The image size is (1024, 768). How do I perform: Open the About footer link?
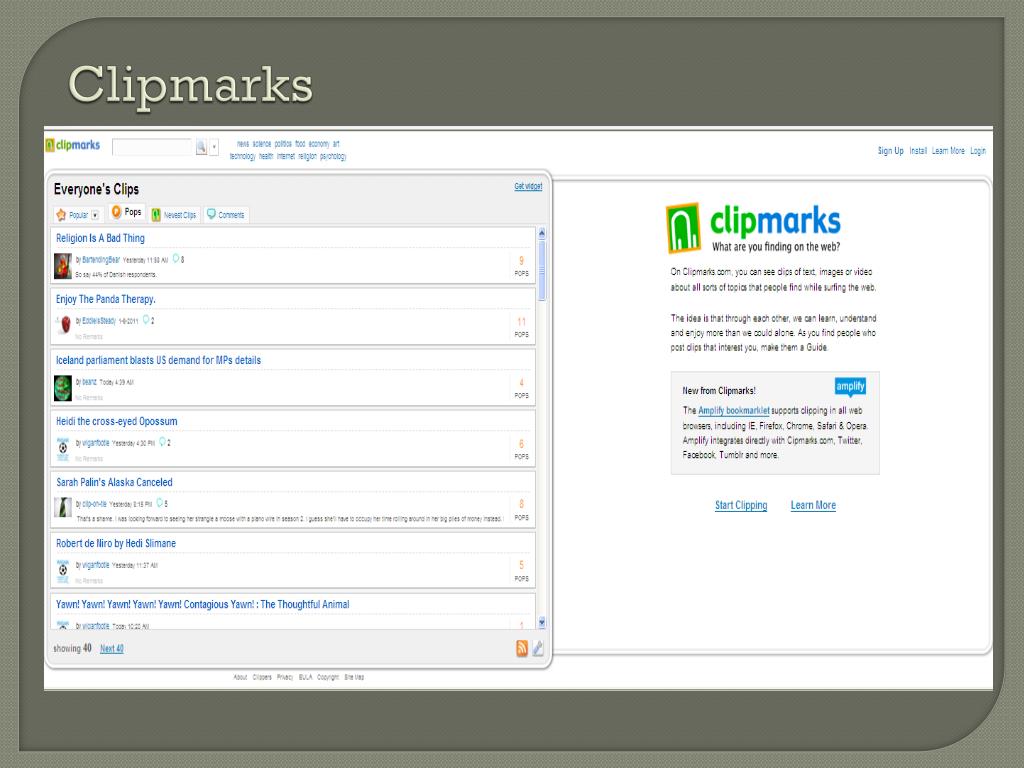(240, 677)
